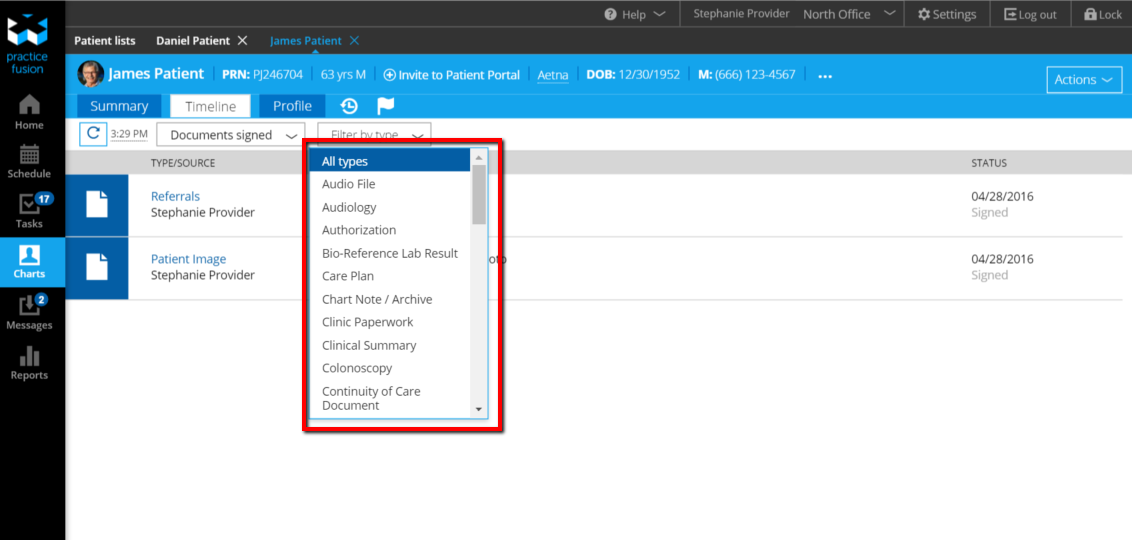
Task: Open the more options ellipsis
Action: (825, 76)
